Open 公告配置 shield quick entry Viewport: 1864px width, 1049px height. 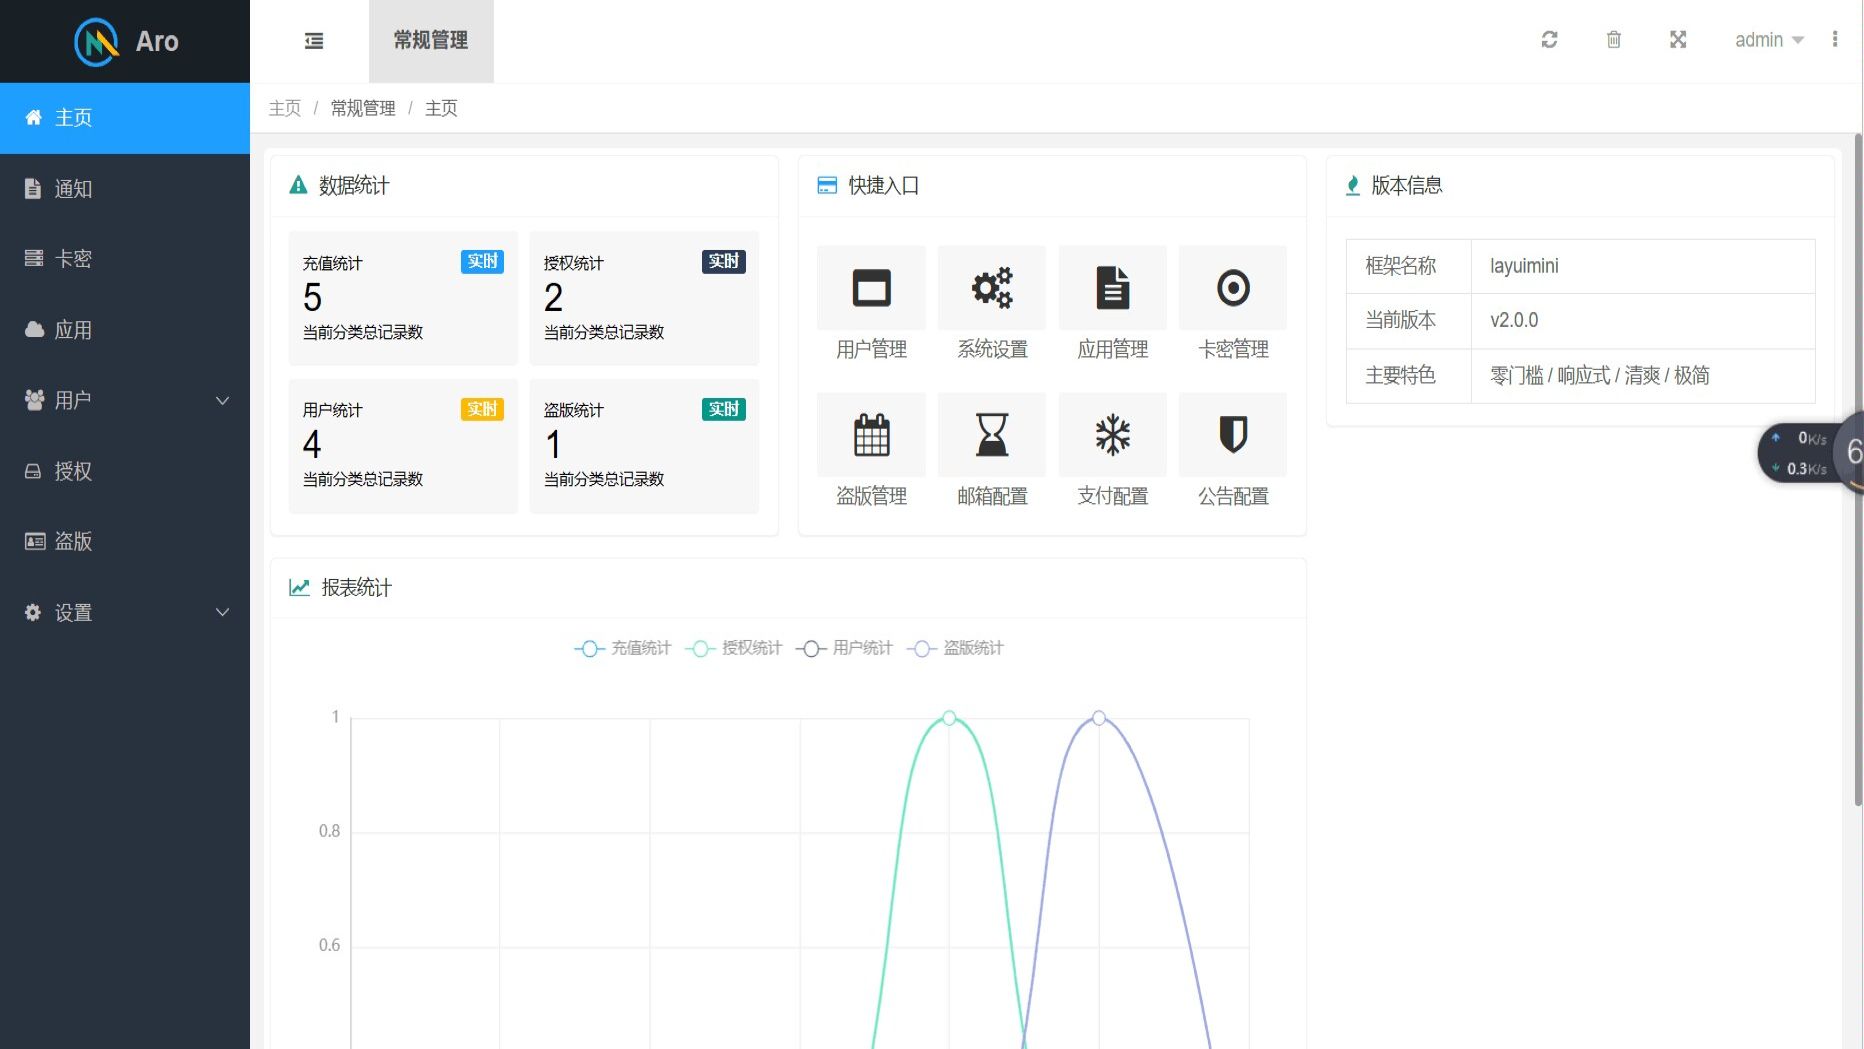[x=1233, y=435]
